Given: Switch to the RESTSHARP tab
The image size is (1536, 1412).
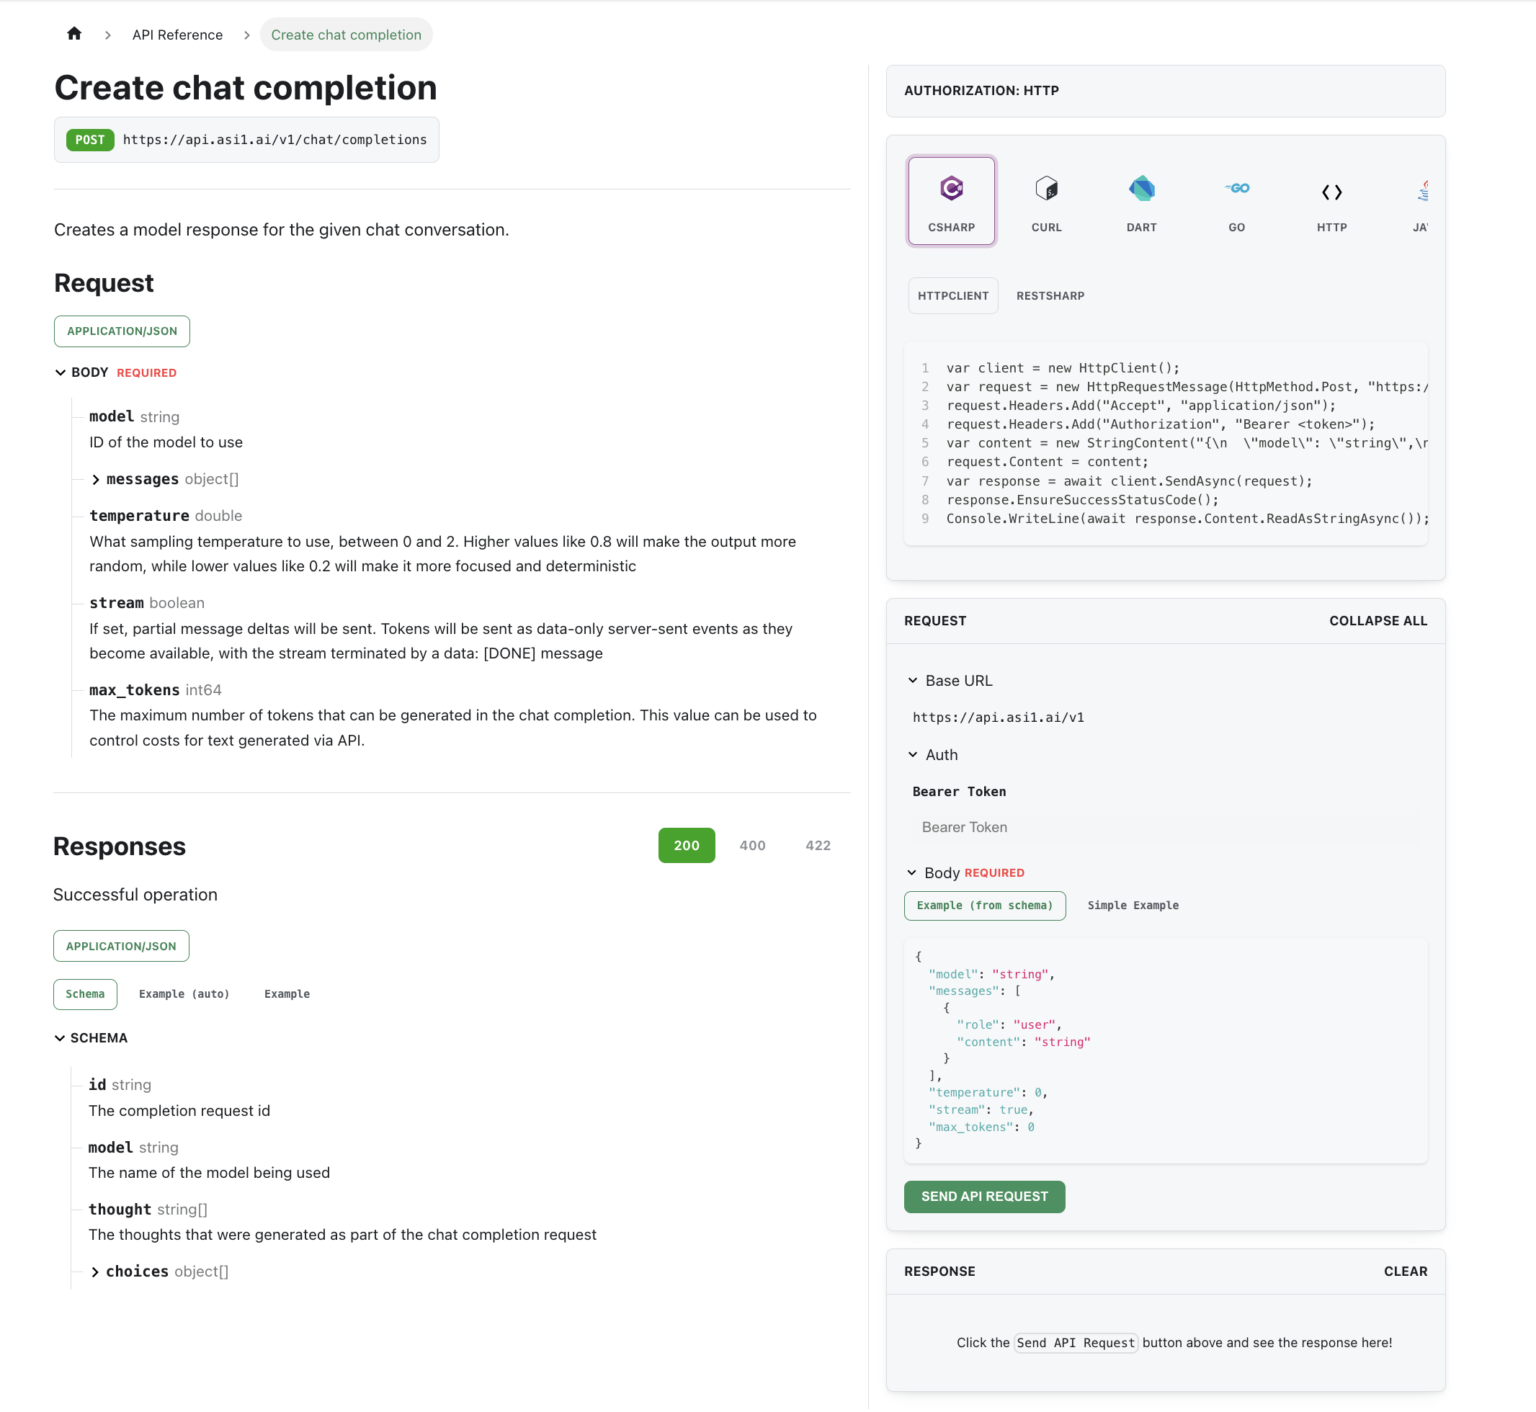Looking at the screenshot, I should point(1050,296).
